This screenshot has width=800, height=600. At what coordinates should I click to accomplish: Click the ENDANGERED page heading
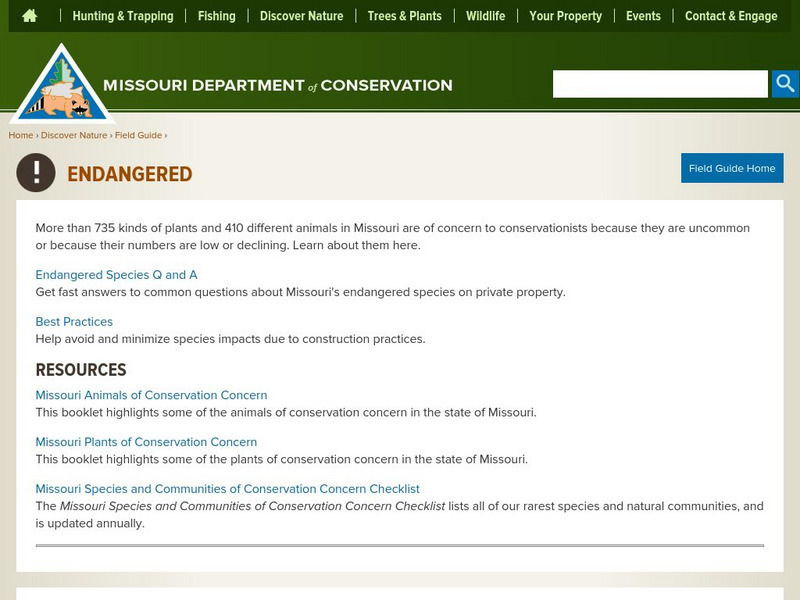130,174
